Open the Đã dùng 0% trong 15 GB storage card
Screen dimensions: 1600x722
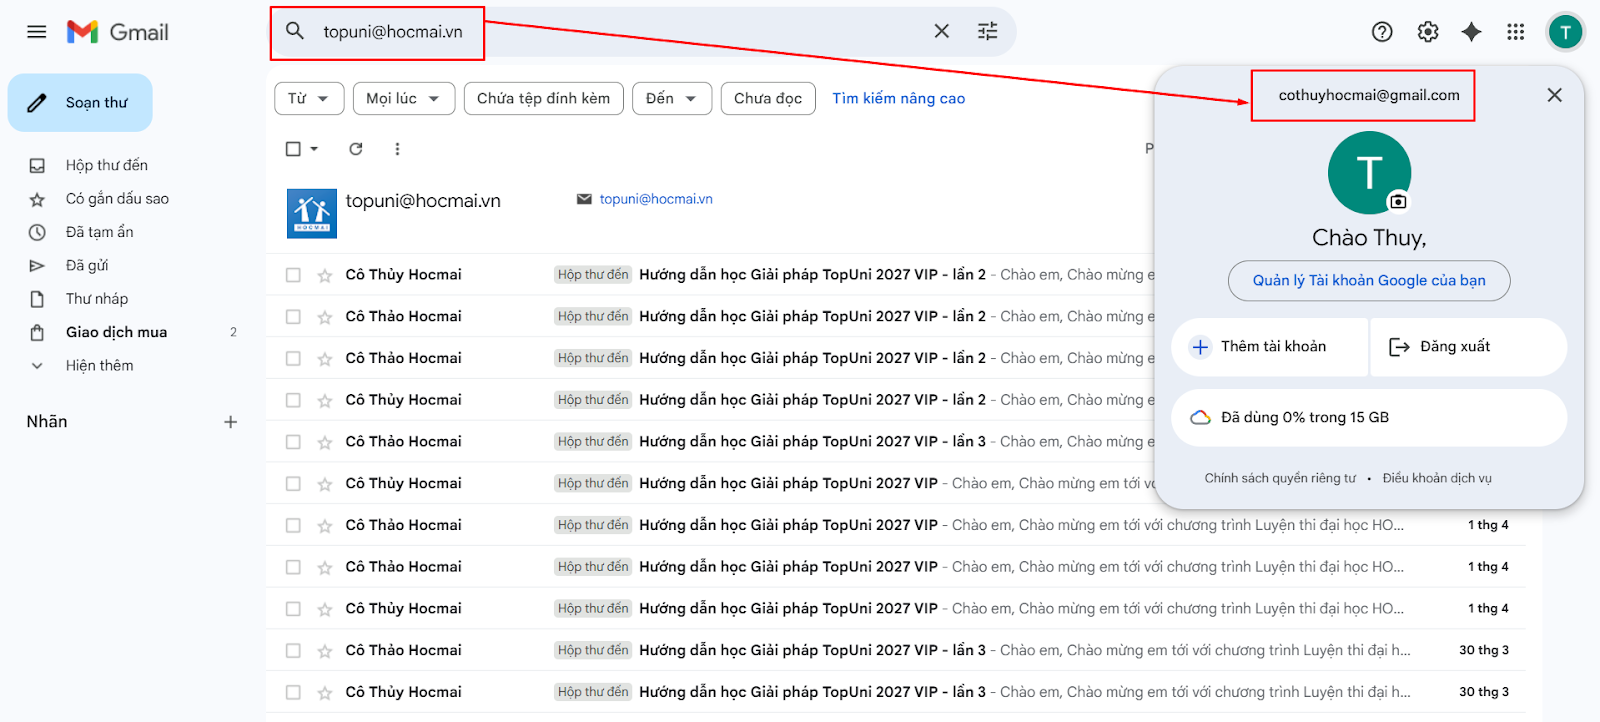tap(1369, 417)
